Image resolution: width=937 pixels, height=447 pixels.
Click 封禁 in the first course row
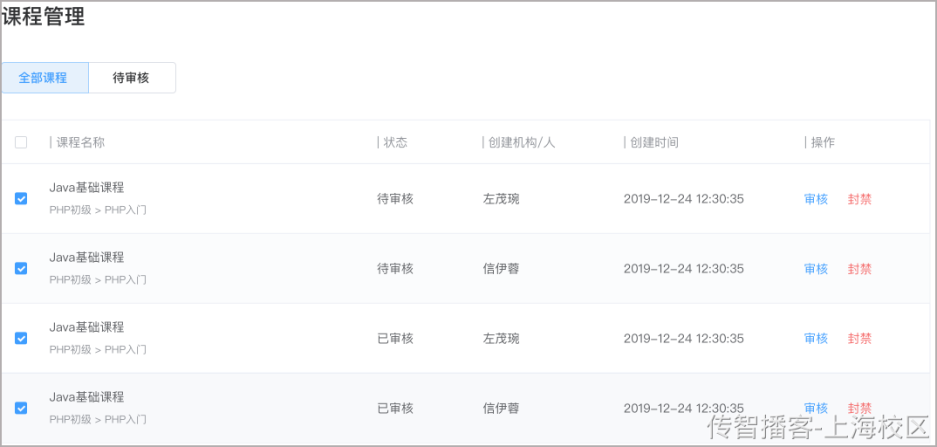click(x=859, y=199)
